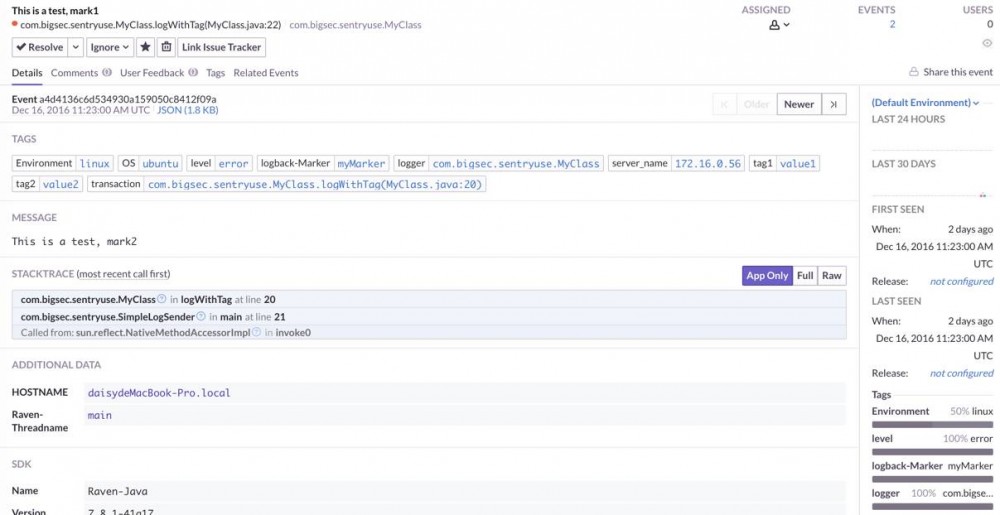
Task: Click help icon beside NativeMethodAccessorImpl
Action: click(x=256, y=332)
